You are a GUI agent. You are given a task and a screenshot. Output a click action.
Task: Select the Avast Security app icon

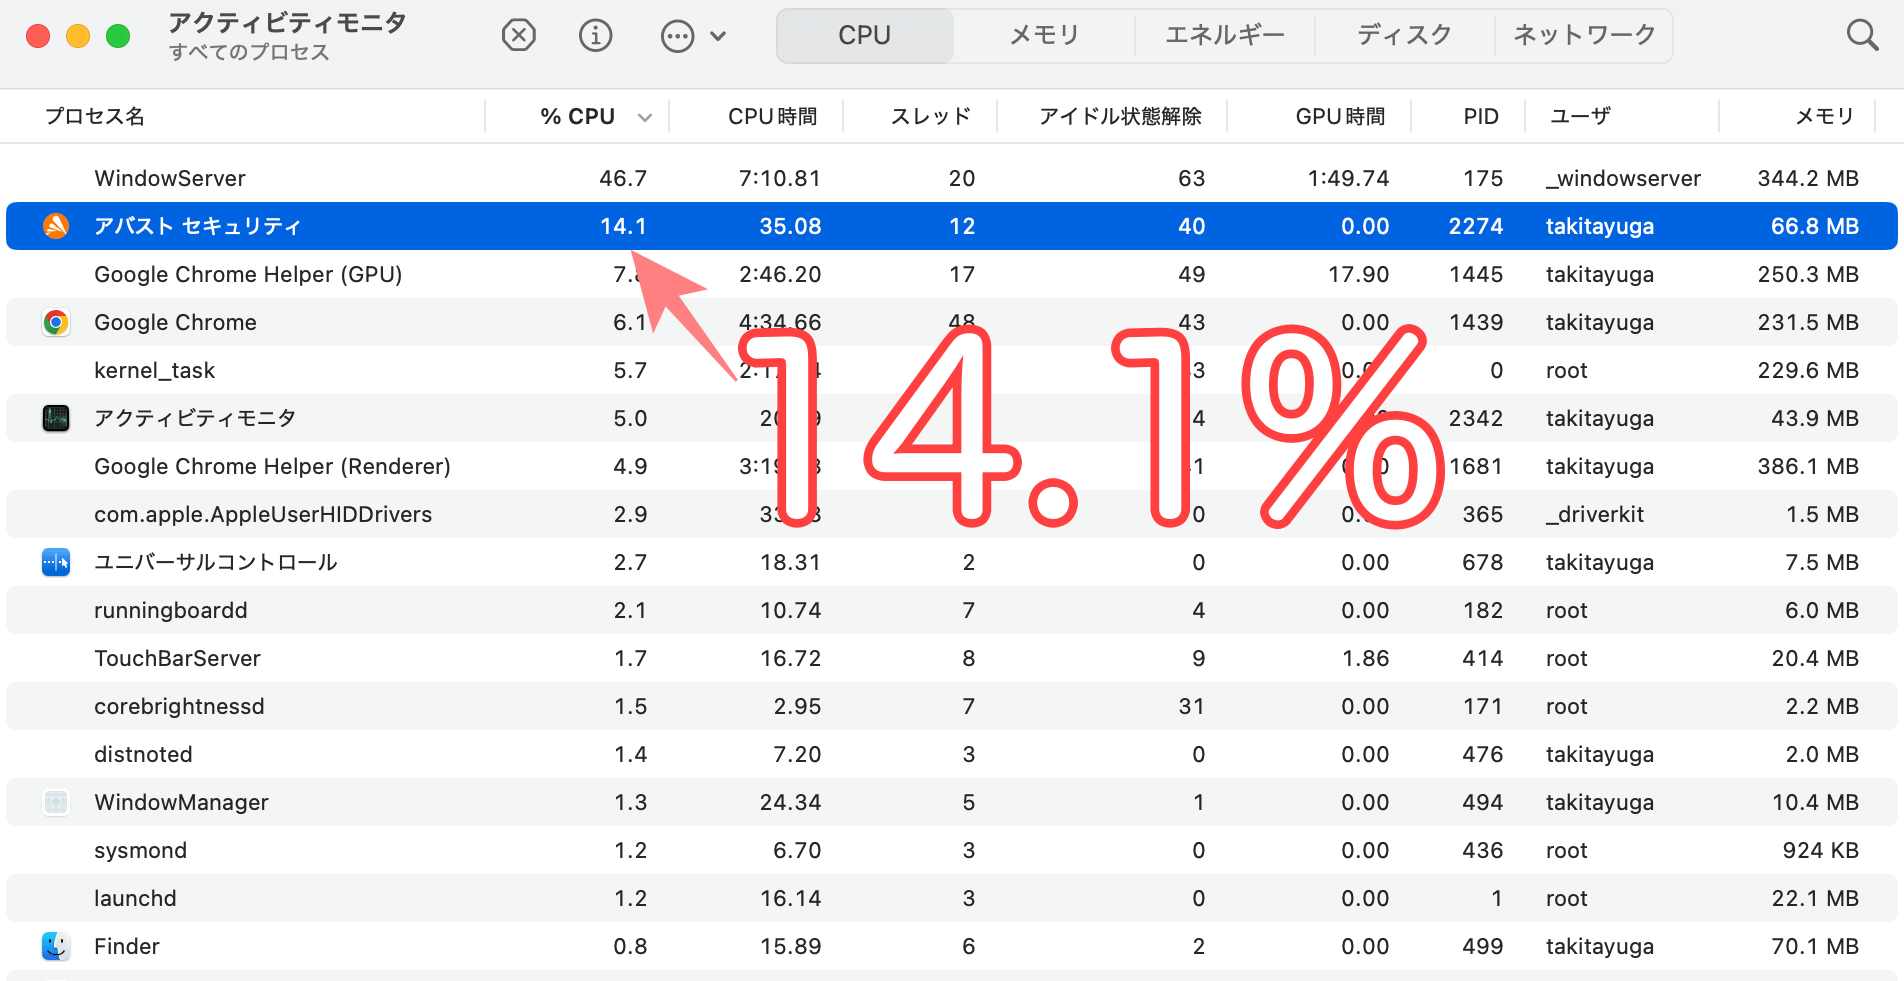click(x=56, y=226)
